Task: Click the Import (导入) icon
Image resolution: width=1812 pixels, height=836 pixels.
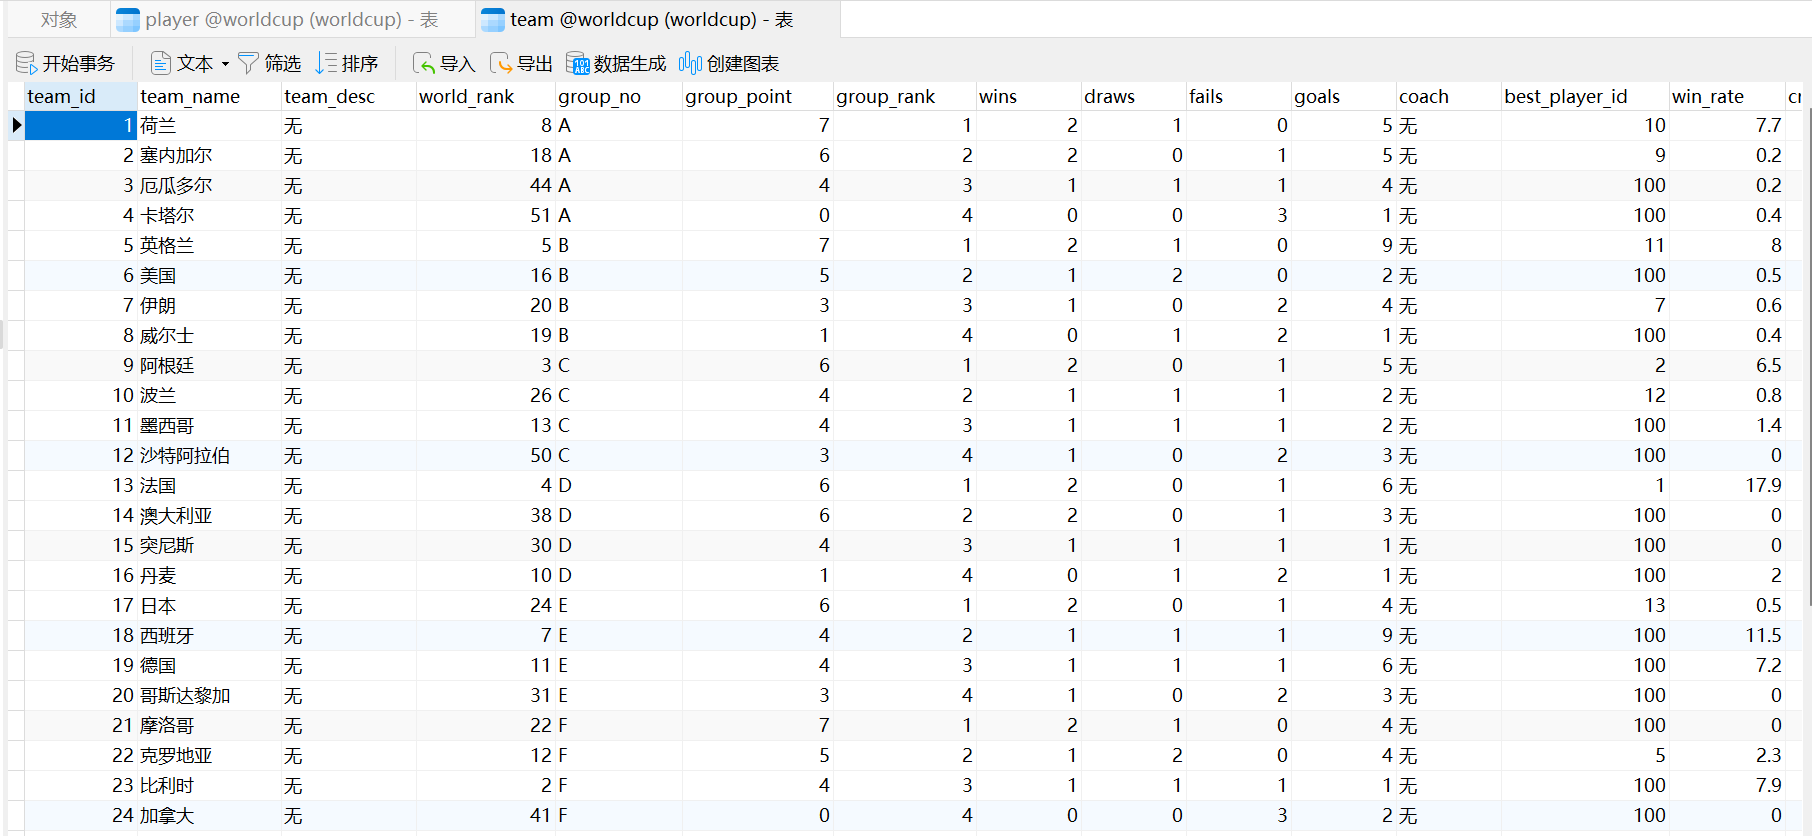Action: [x=424, y=63]
